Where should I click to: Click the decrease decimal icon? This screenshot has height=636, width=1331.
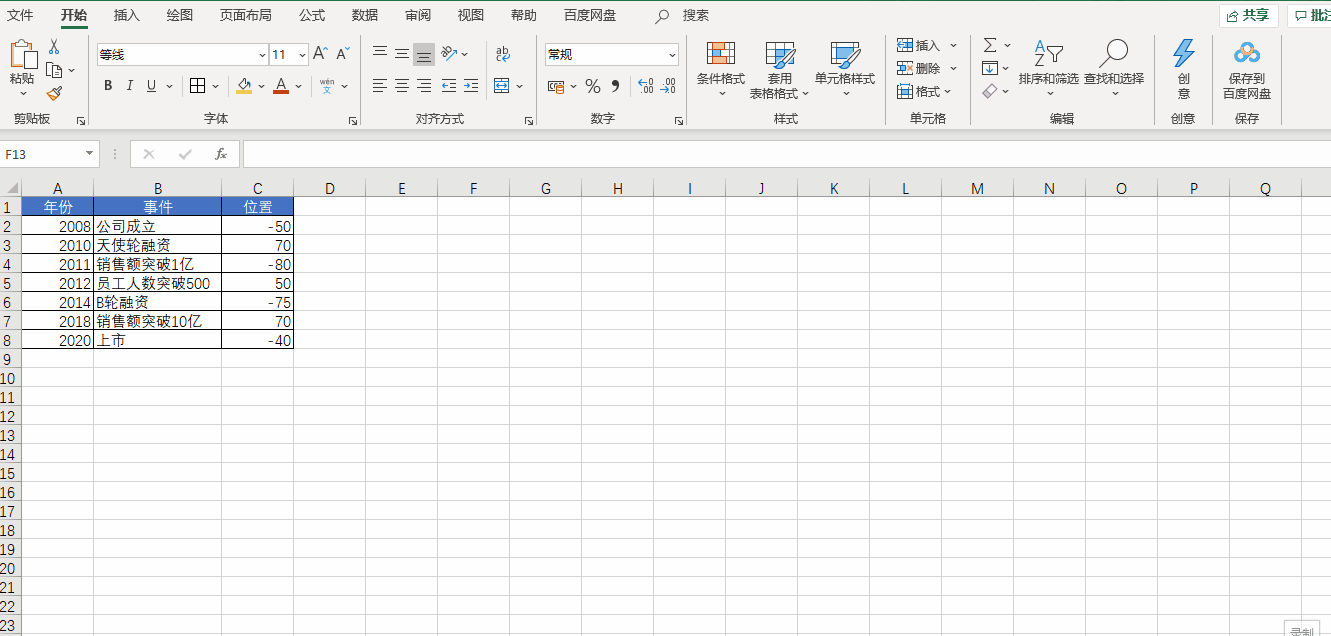click(x=668, y=86)
